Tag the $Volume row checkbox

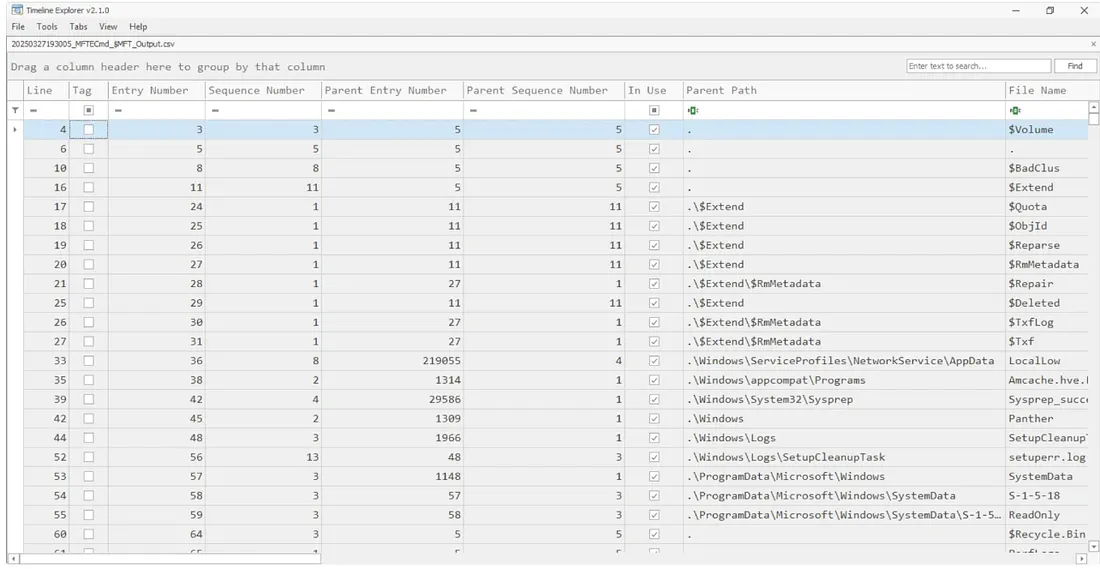pyautogui.click(x=89, y=130)
